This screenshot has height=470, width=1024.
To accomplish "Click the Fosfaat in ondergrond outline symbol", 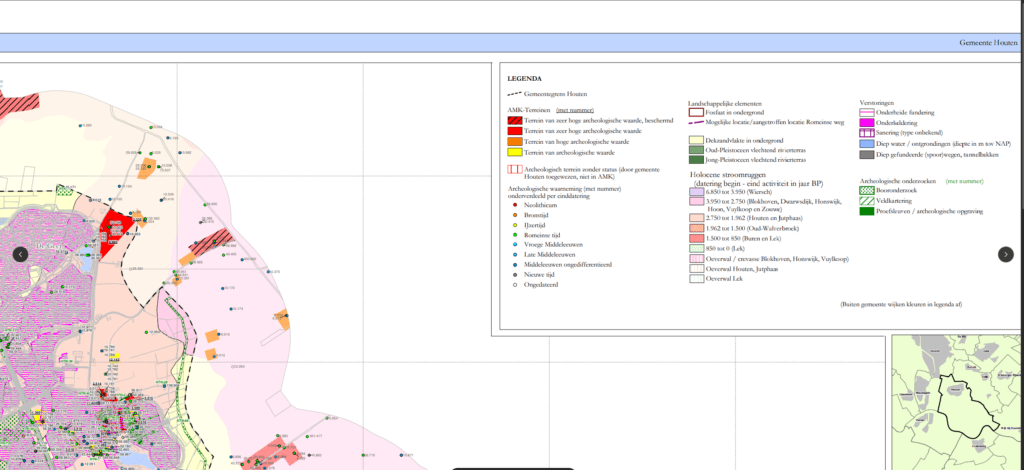I will (x=696, y=113).
